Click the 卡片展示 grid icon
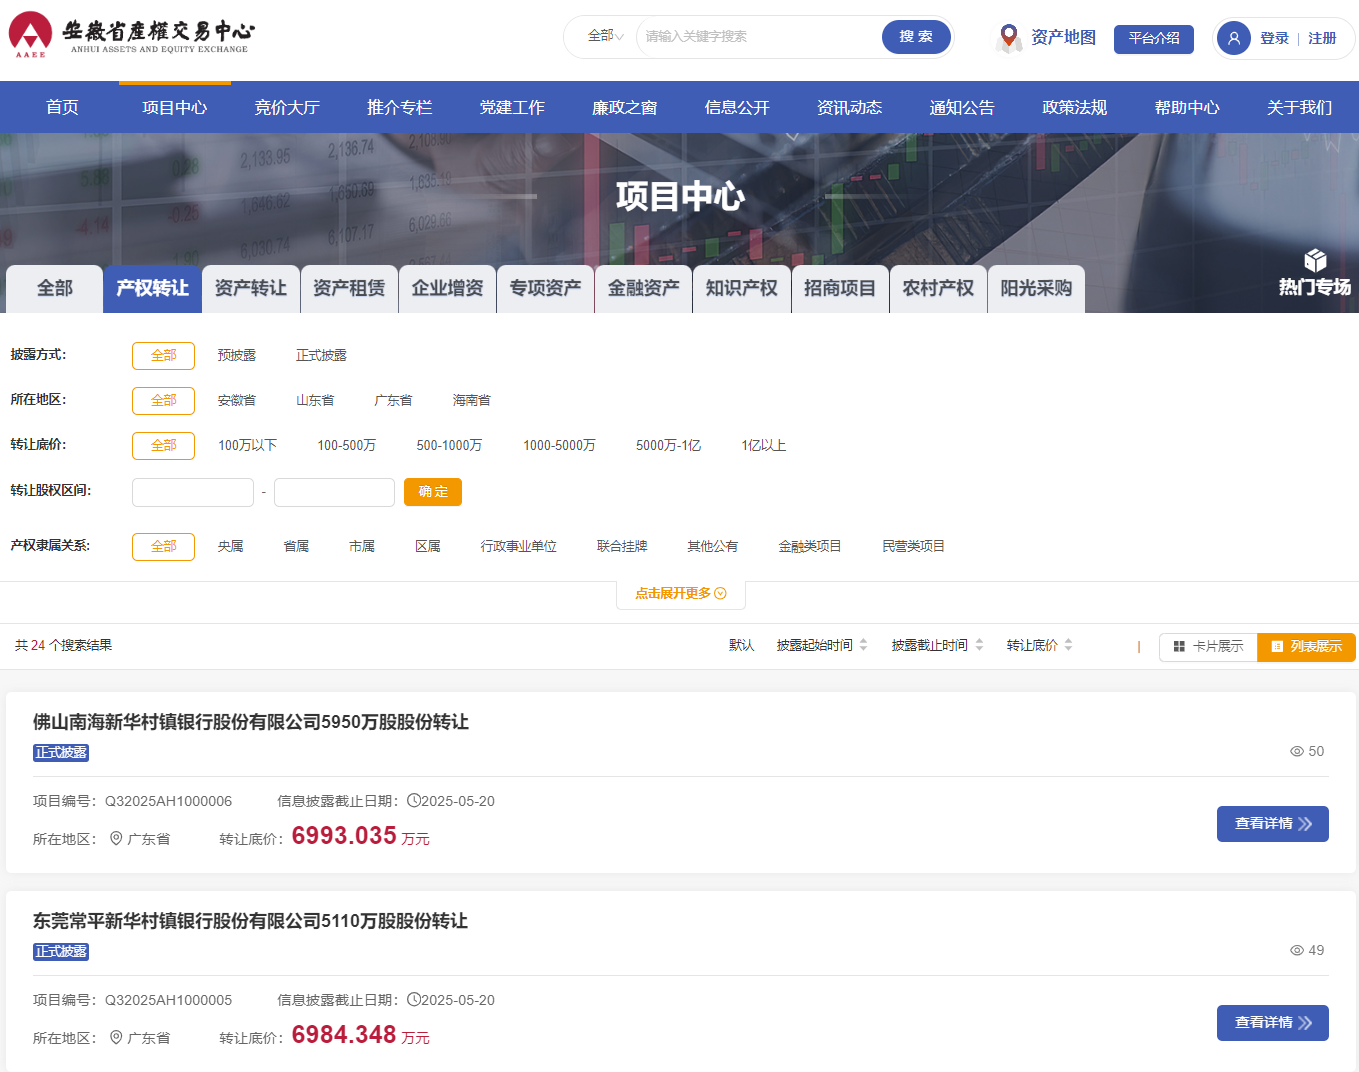1359x1072 pixels. [x=1179, y=647]
